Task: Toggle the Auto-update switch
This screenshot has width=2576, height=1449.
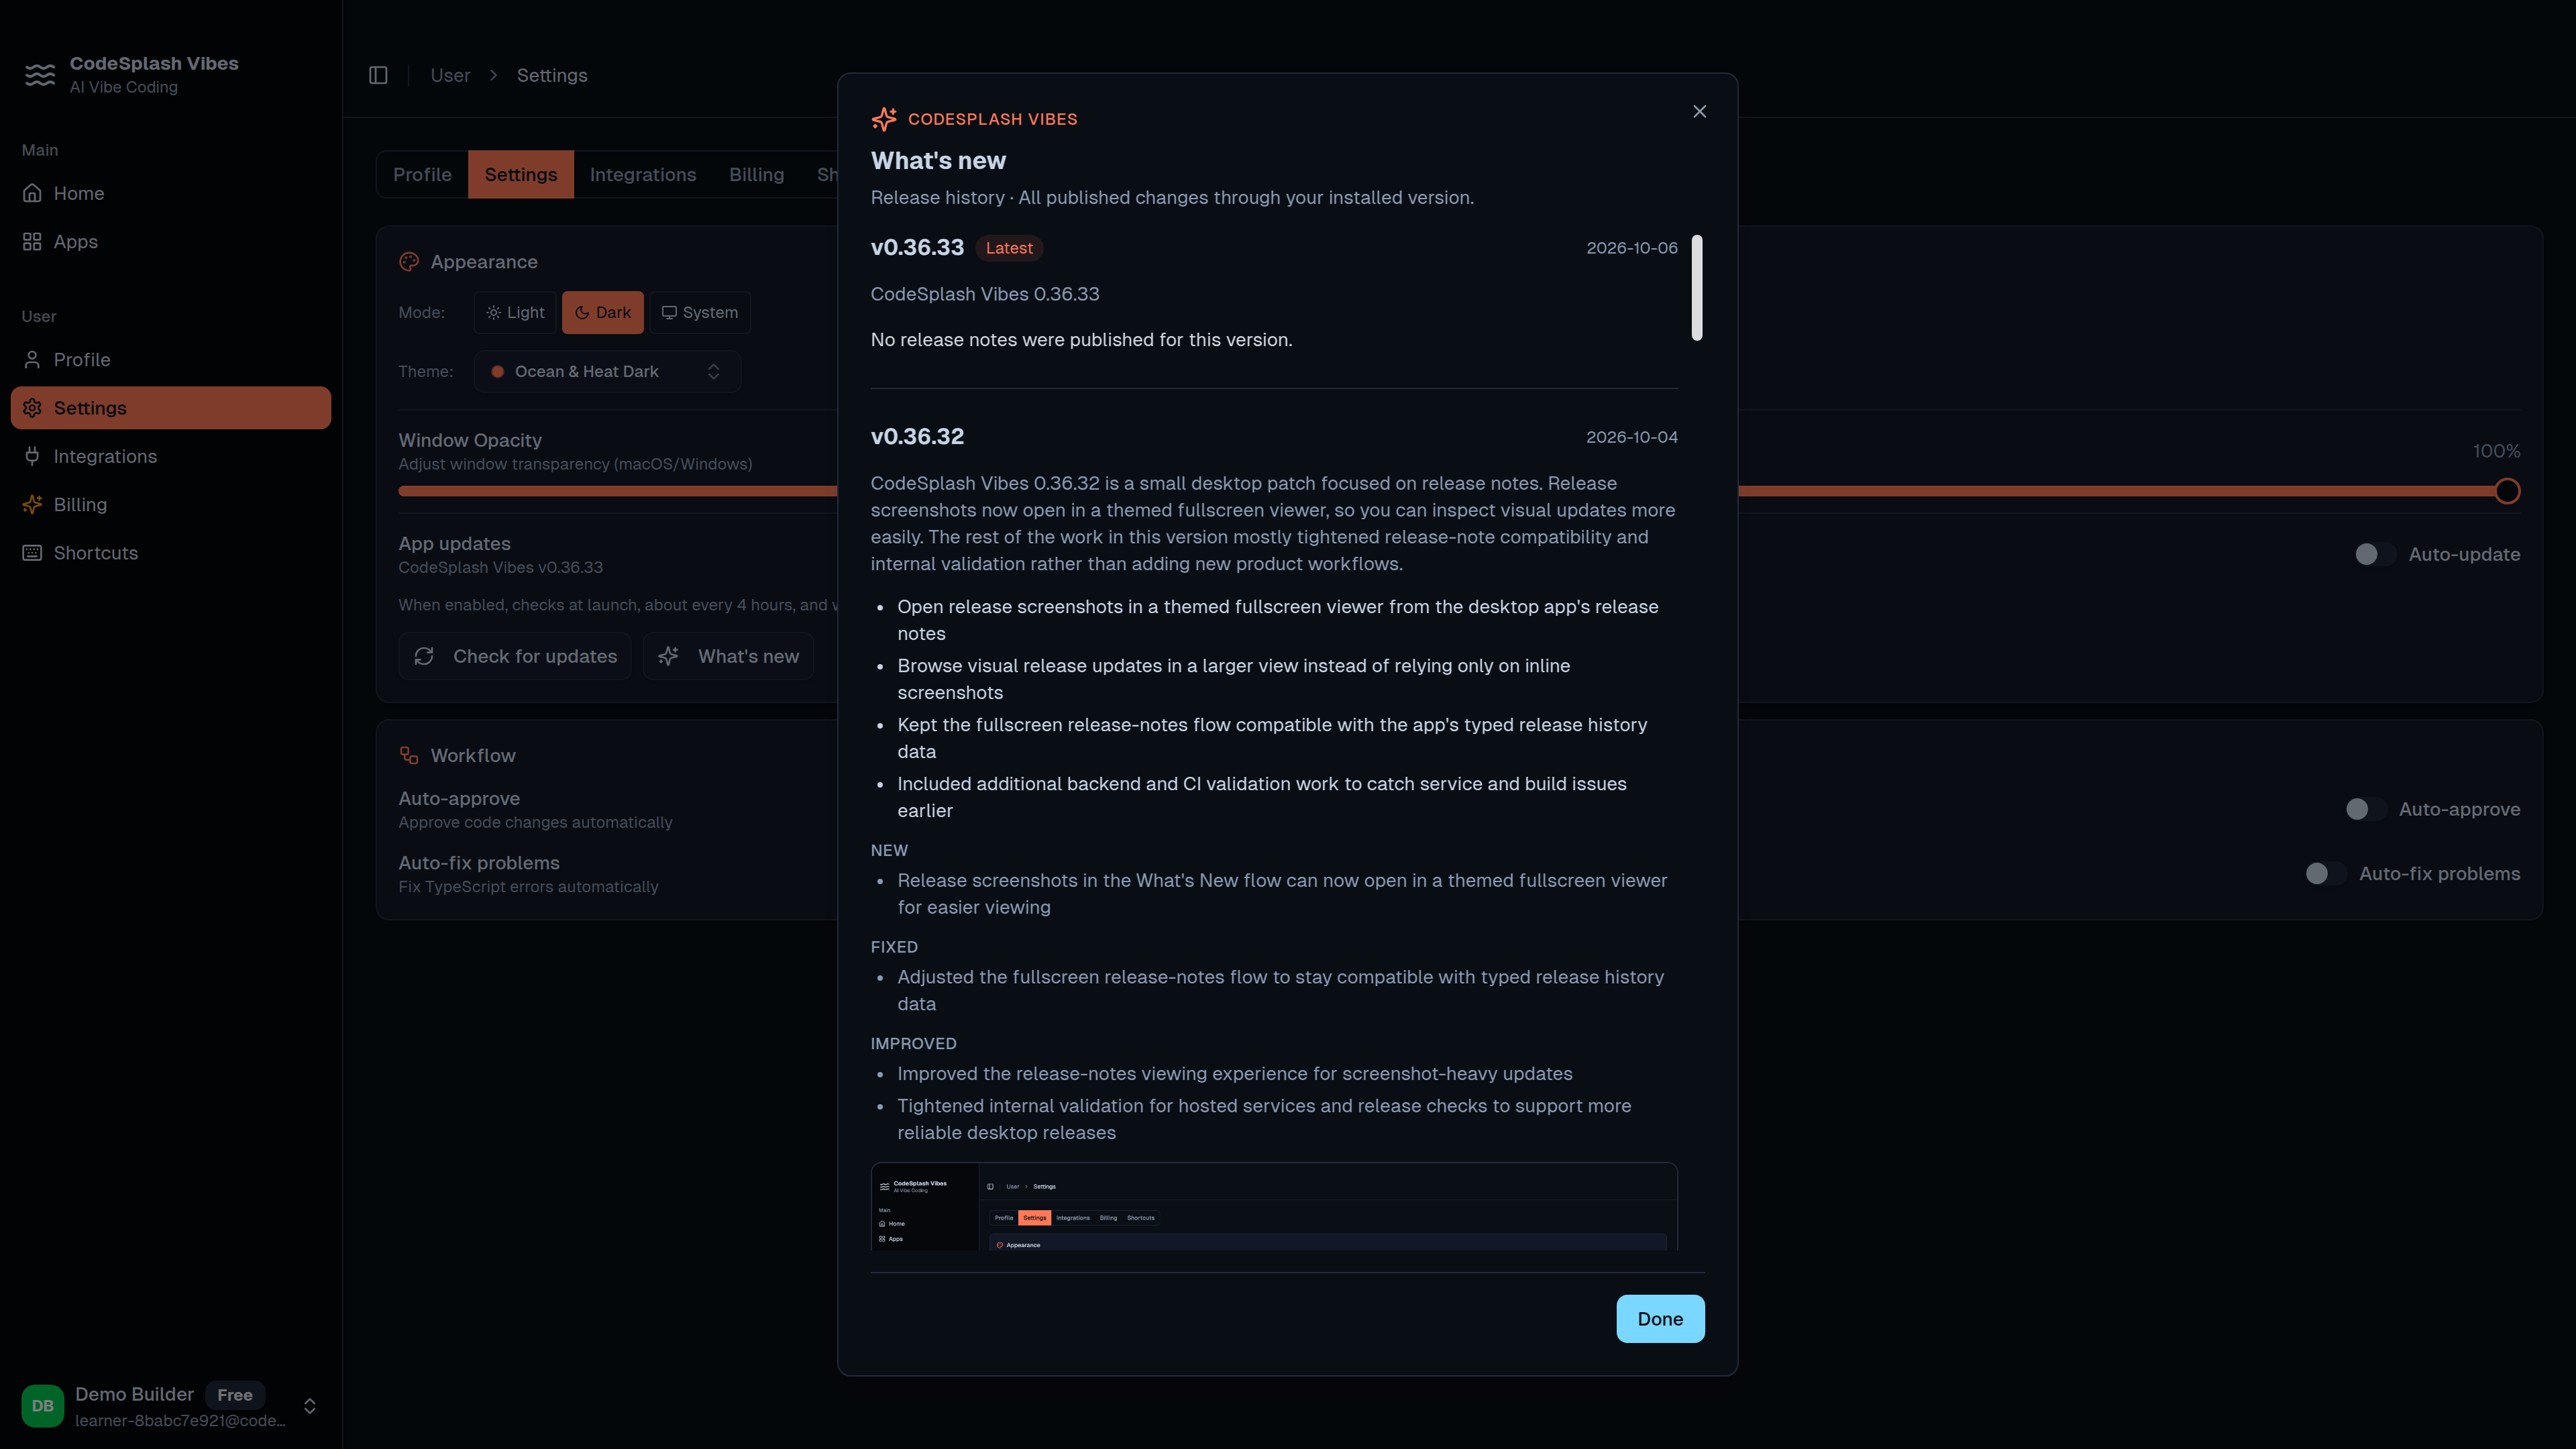Action: point(2375,554)
